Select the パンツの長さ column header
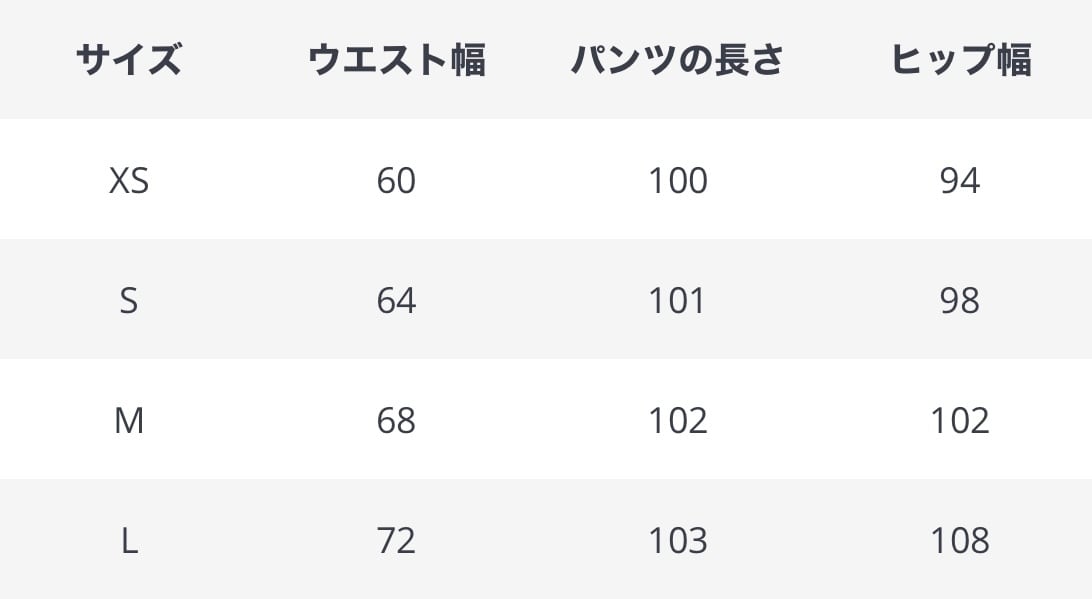Screen dimensions: 1092x599 (x=677, y=60)
